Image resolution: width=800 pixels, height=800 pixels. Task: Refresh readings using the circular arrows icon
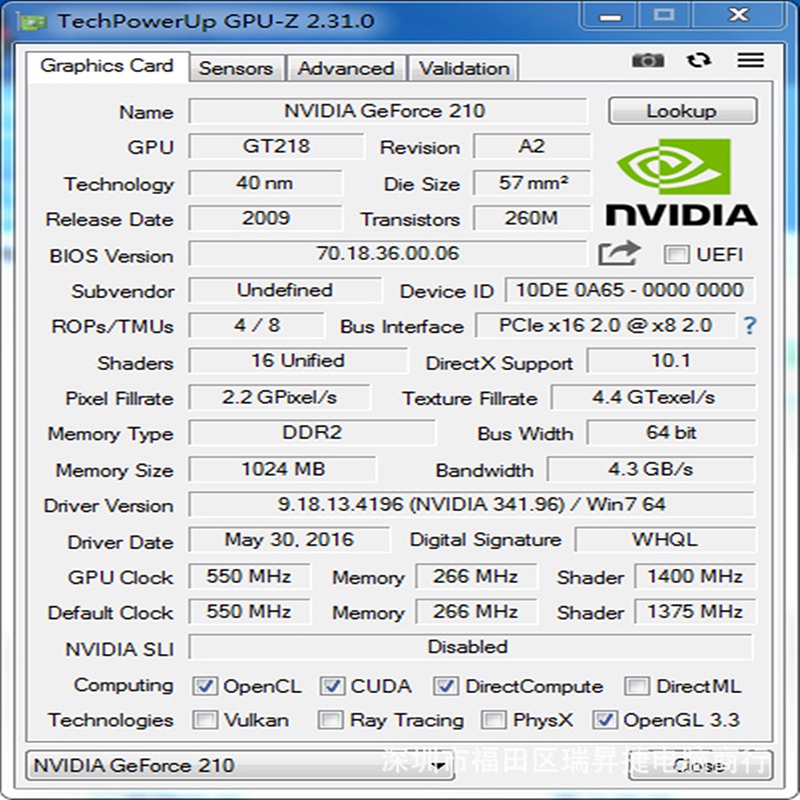[x=697, y=61]
